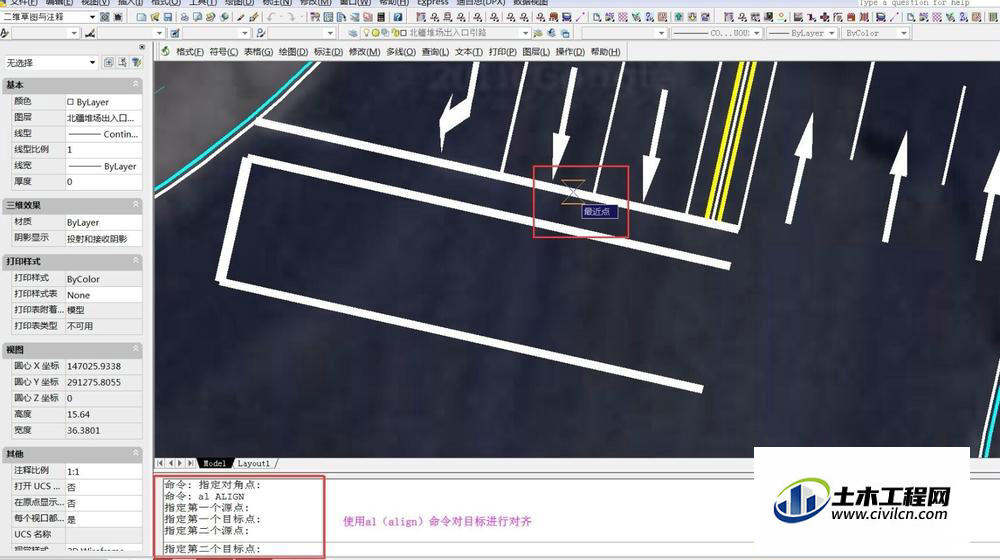Screen dimensions: 1000x560
Task: Open the 图层(L) menu
Action: 536,52
